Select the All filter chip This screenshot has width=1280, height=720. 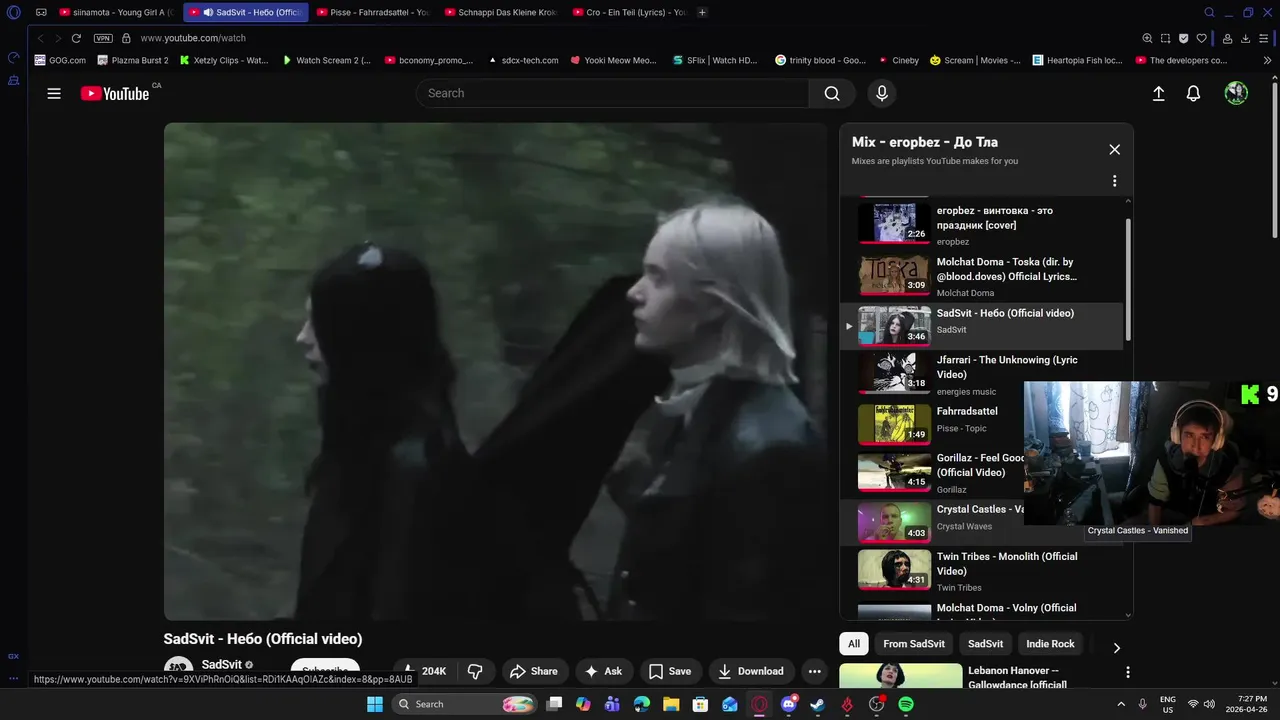pos(853,644)
